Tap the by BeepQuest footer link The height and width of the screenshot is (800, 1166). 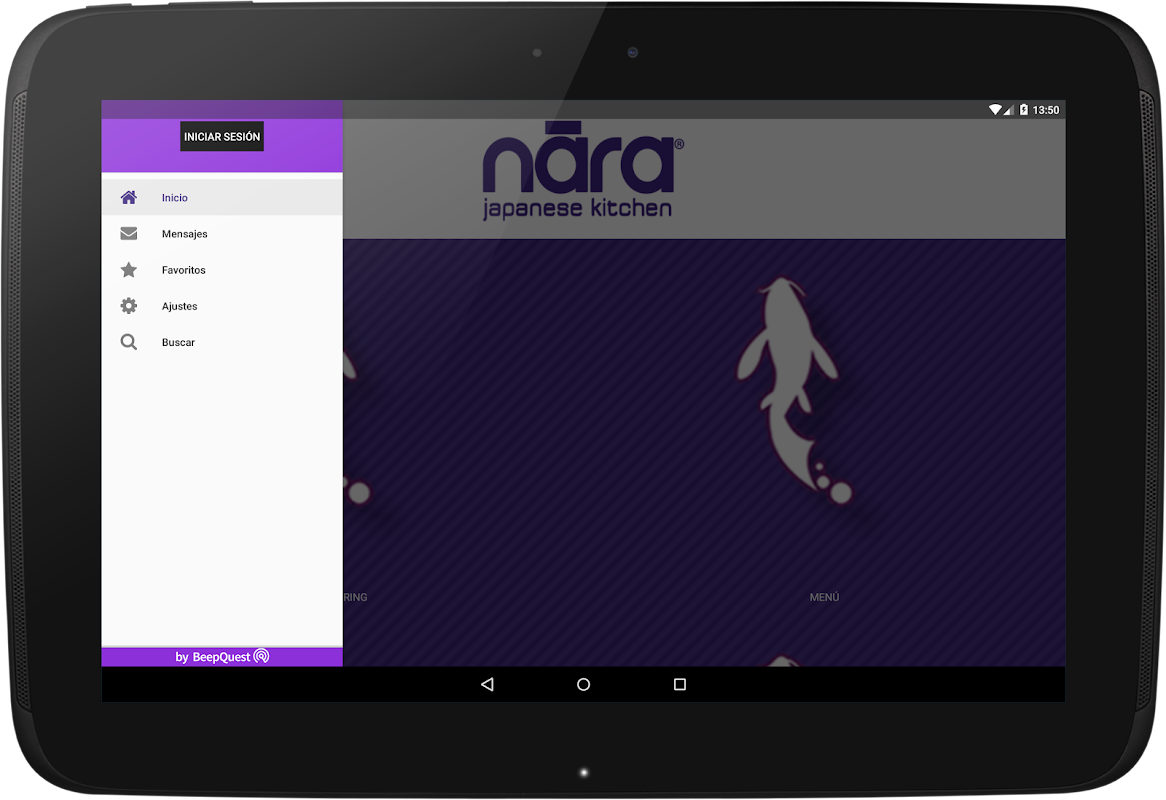(x=222, y=657)
